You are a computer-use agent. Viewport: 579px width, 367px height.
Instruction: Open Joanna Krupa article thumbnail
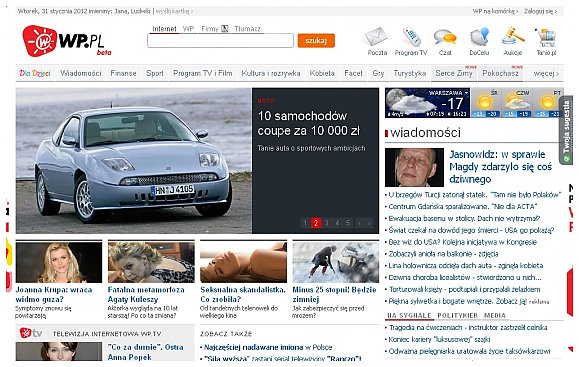59,262
